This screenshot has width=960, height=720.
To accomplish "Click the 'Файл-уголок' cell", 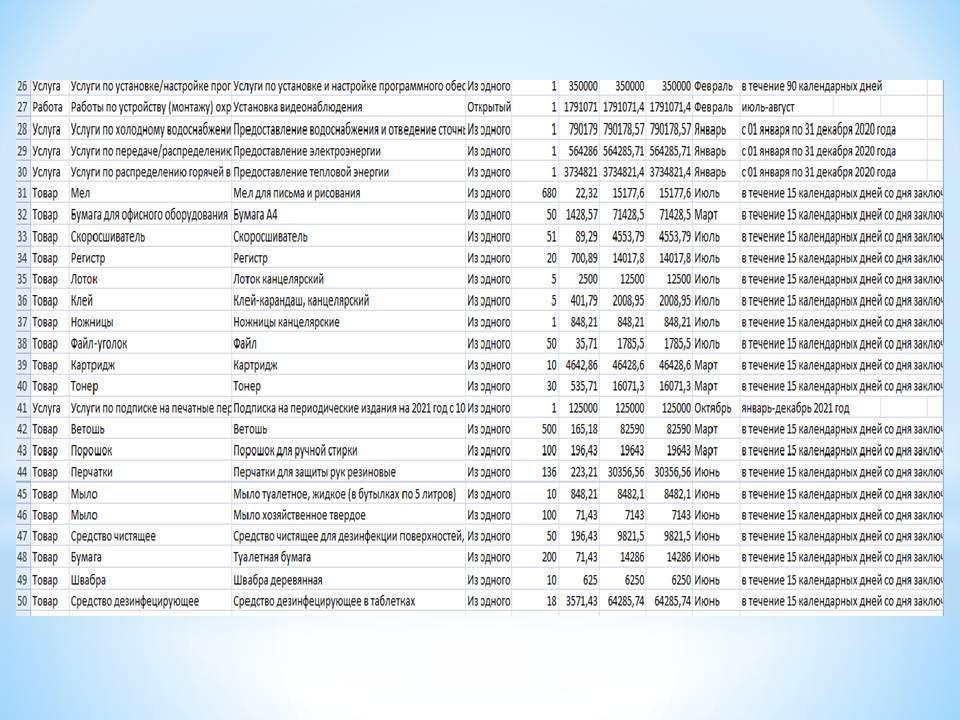I will [x=99, y=343].
